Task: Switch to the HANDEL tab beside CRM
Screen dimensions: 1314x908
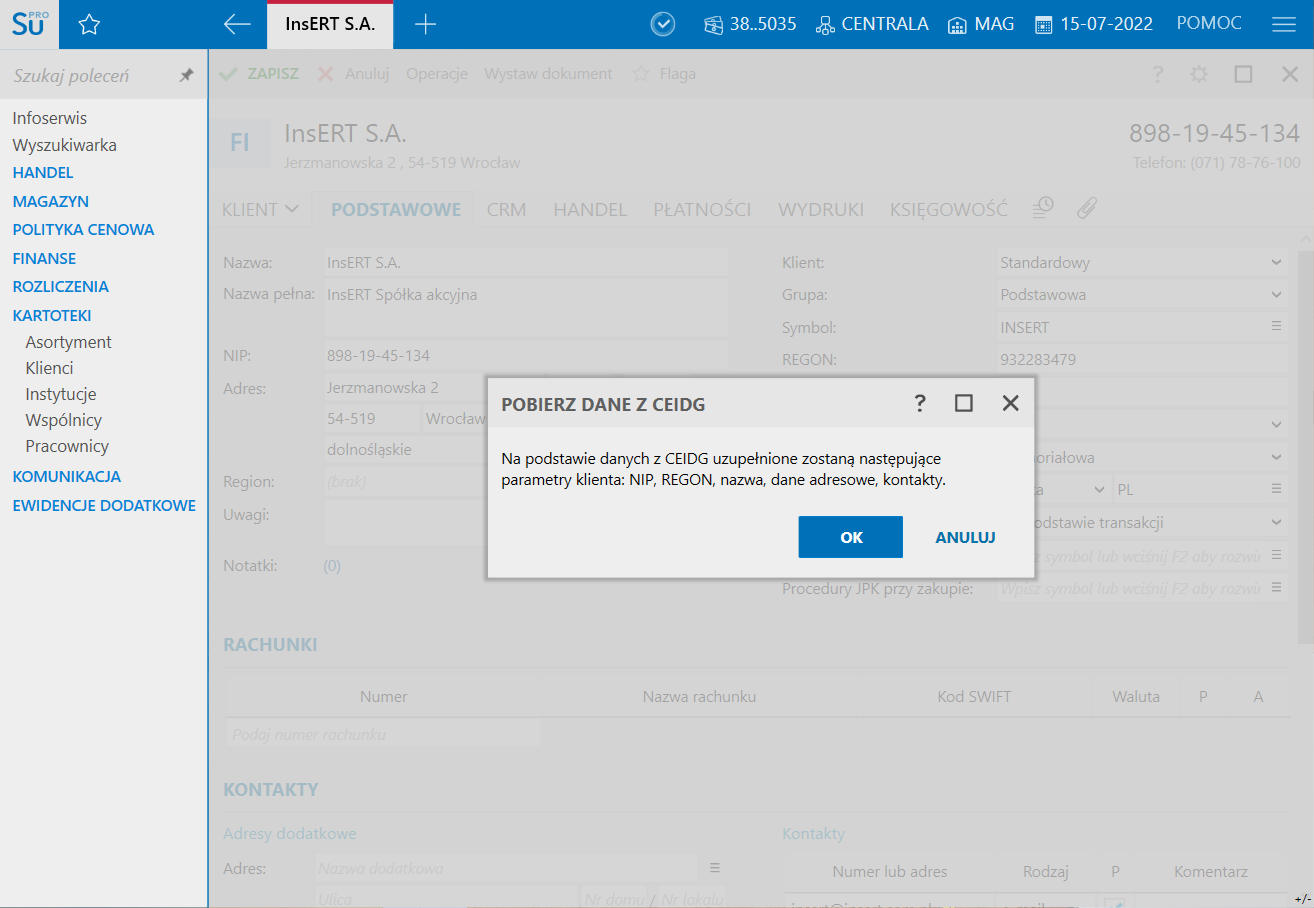Action: click(x=590, y=209)
